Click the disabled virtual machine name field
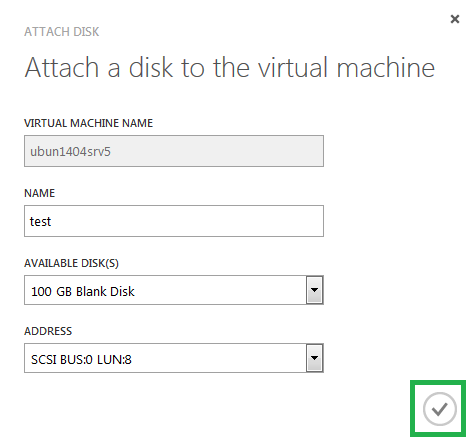The width and height of the screenshot is (466, 437). [x=174, y=151]
